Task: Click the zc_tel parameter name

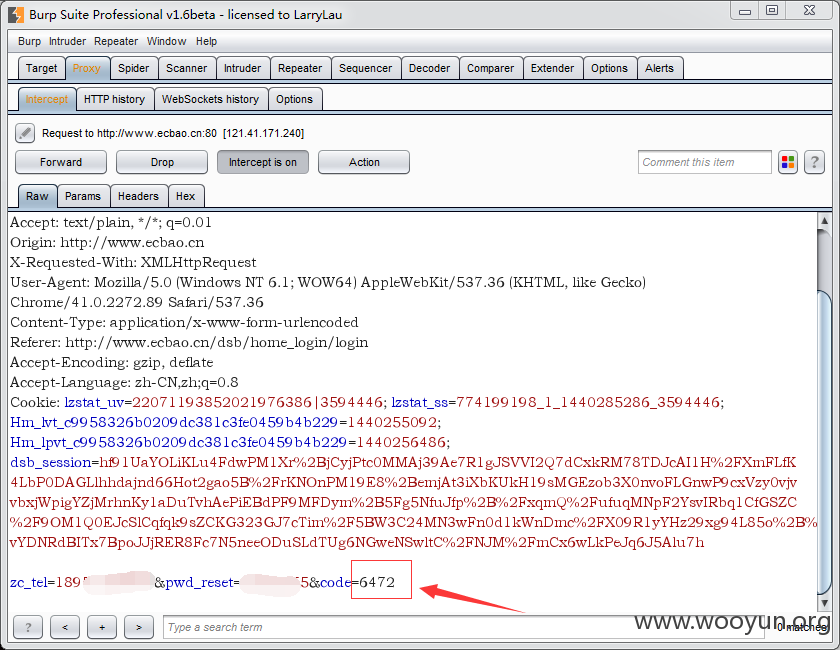Action: [28, 582]
